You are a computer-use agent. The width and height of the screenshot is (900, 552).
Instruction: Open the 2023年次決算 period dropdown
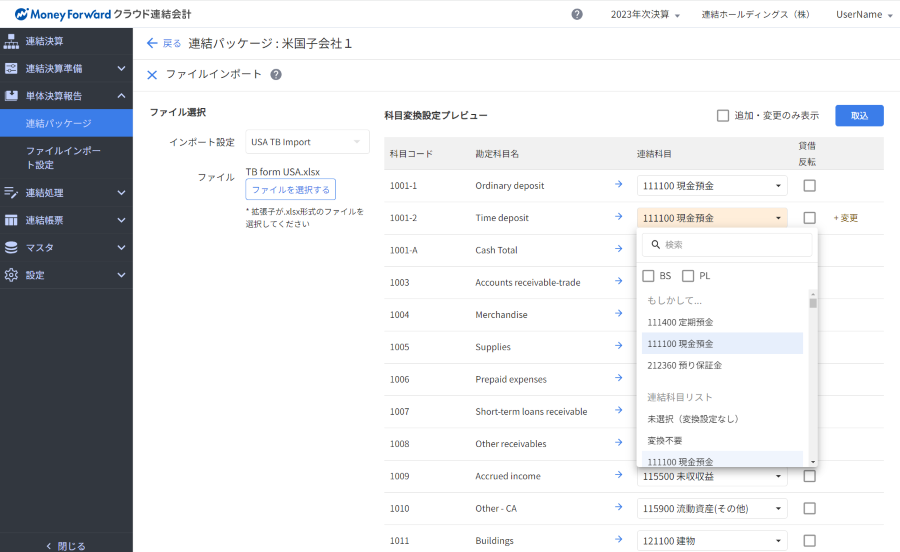(645, 15)
